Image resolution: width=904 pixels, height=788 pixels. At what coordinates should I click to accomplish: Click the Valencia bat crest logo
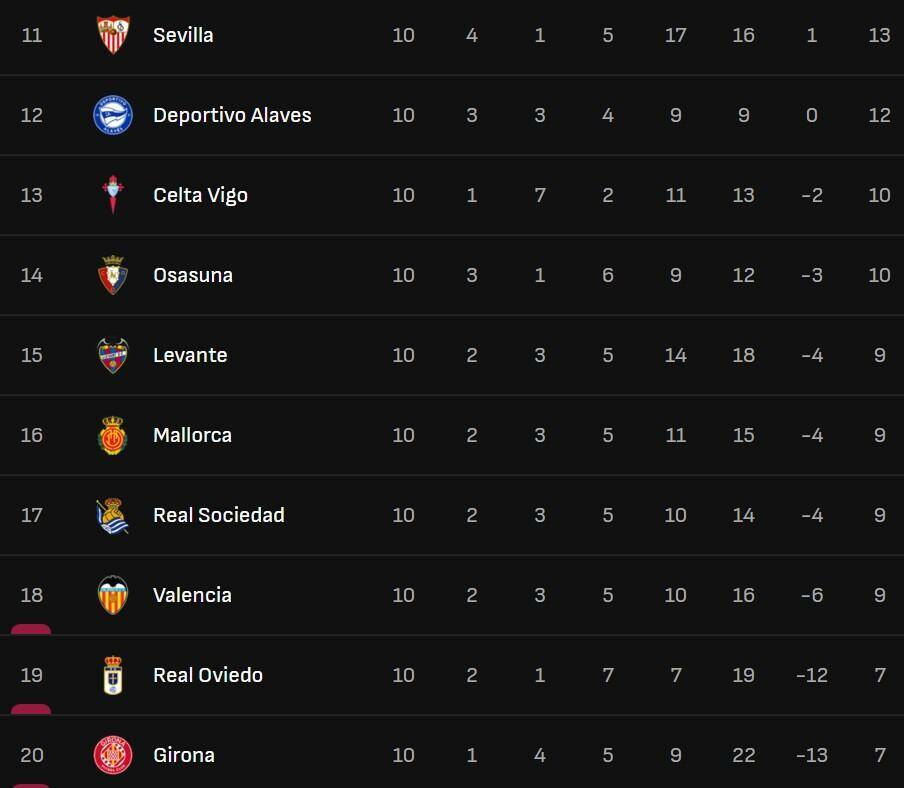pos(112,595)
